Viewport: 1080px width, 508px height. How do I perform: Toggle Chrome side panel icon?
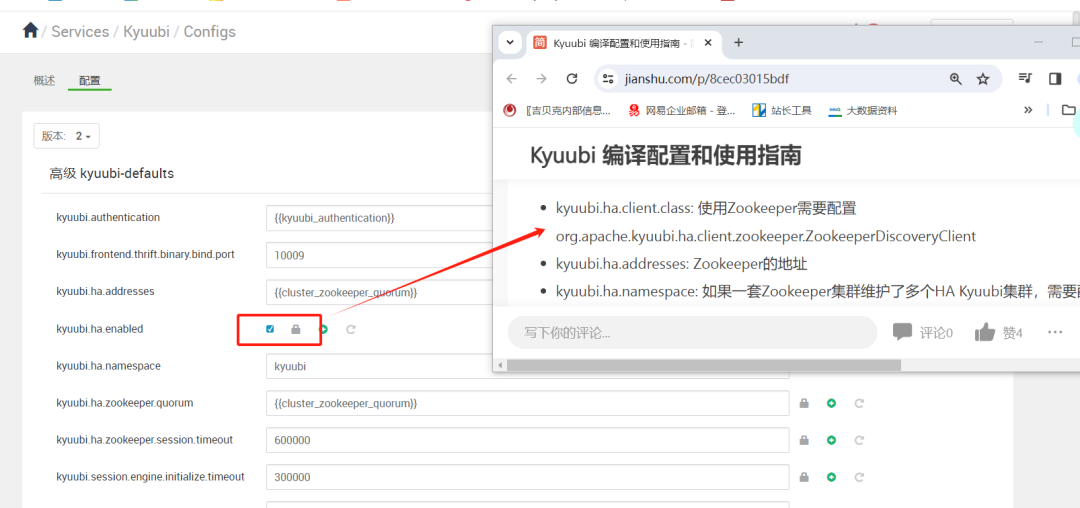coord(1055,78)
